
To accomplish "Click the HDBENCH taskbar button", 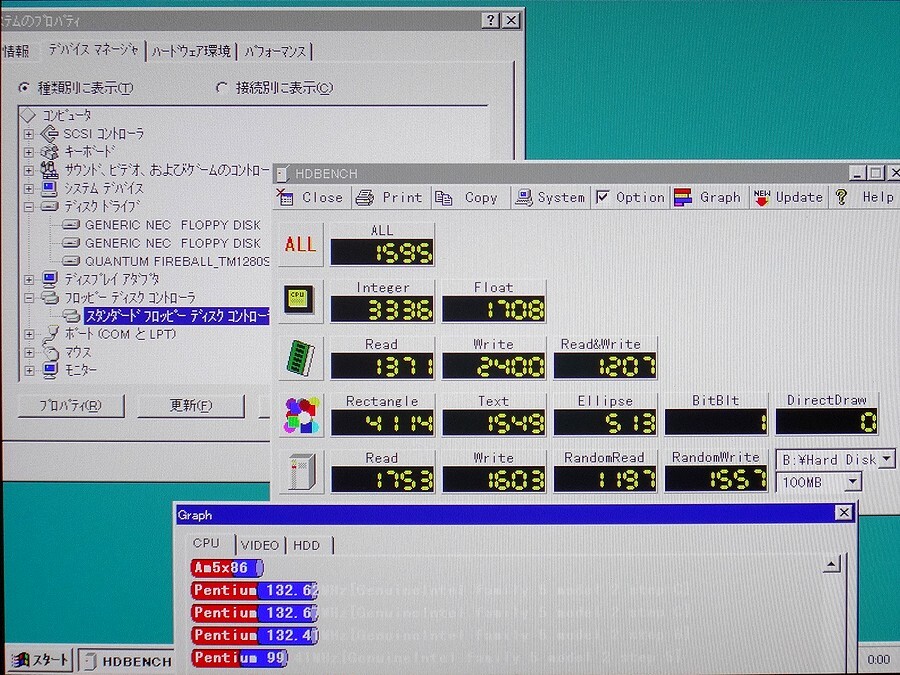I will (126, 661).
